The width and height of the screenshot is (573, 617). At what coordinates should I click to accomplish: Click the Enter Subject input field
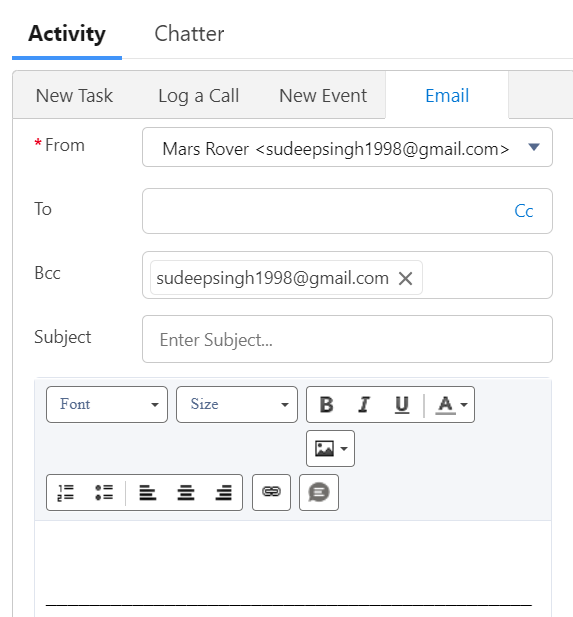(x=347, y=339)
